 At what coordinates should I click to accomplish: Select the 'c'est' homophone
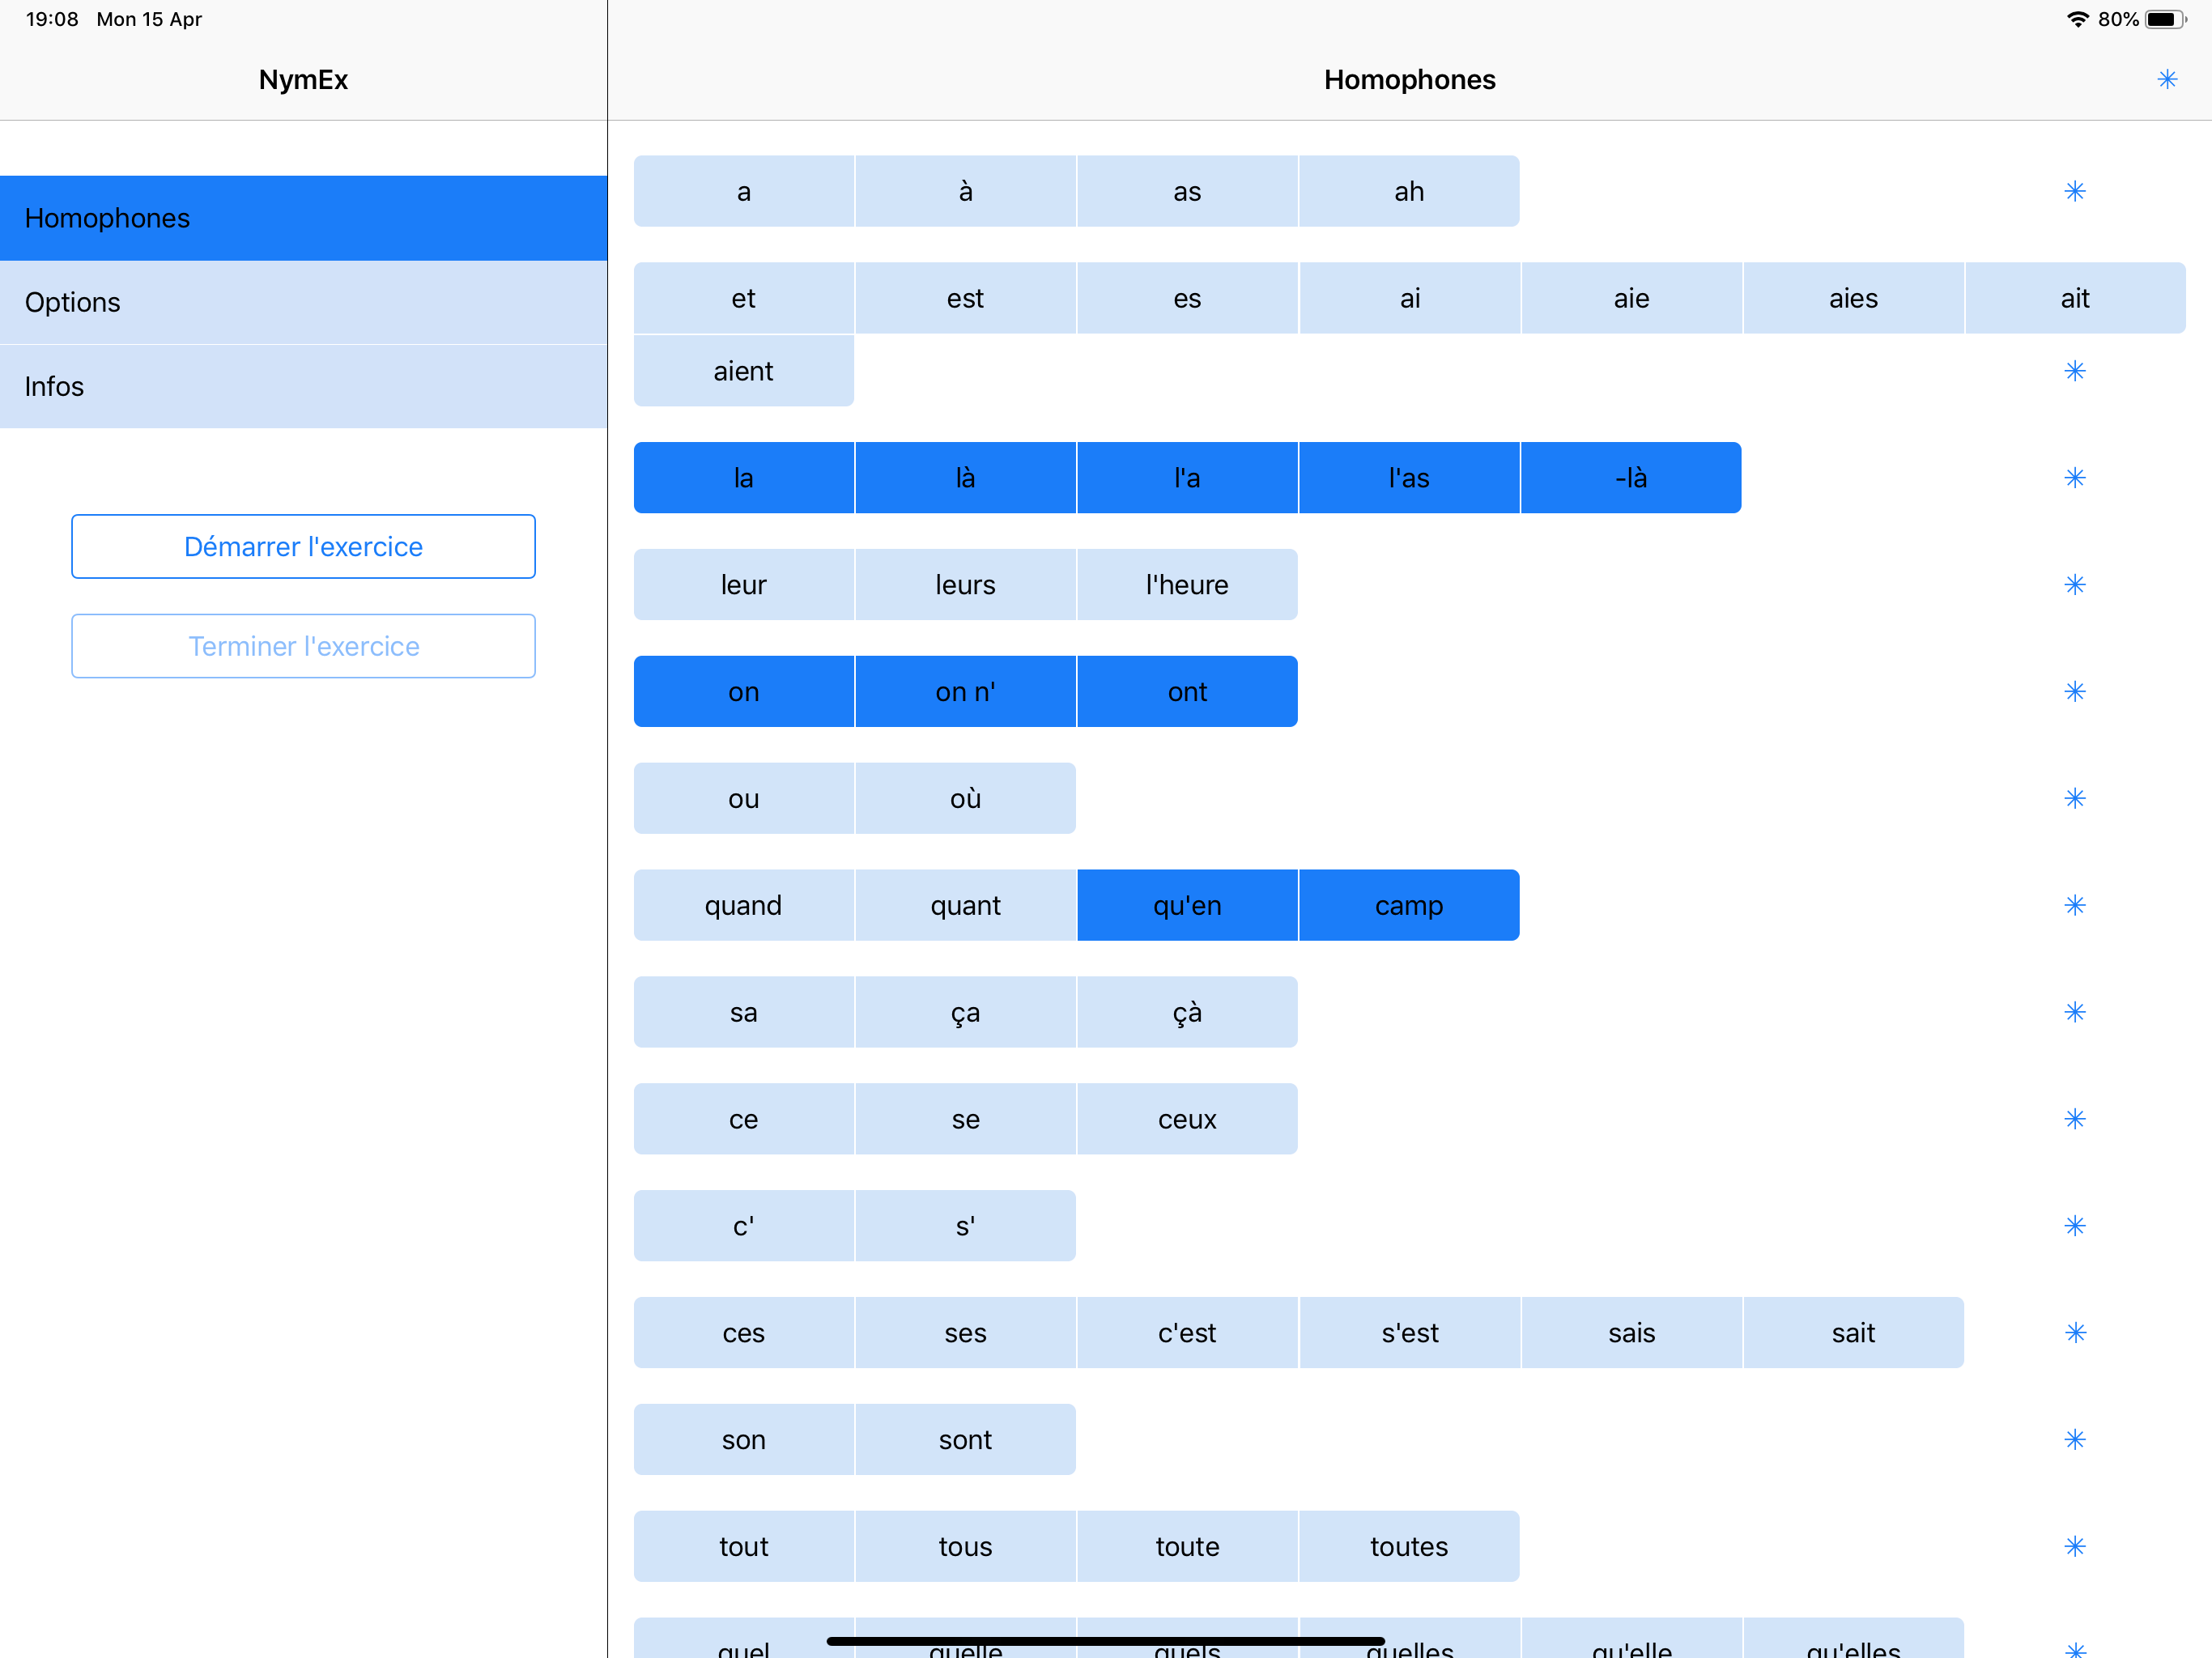(x=1187, y=1333)
